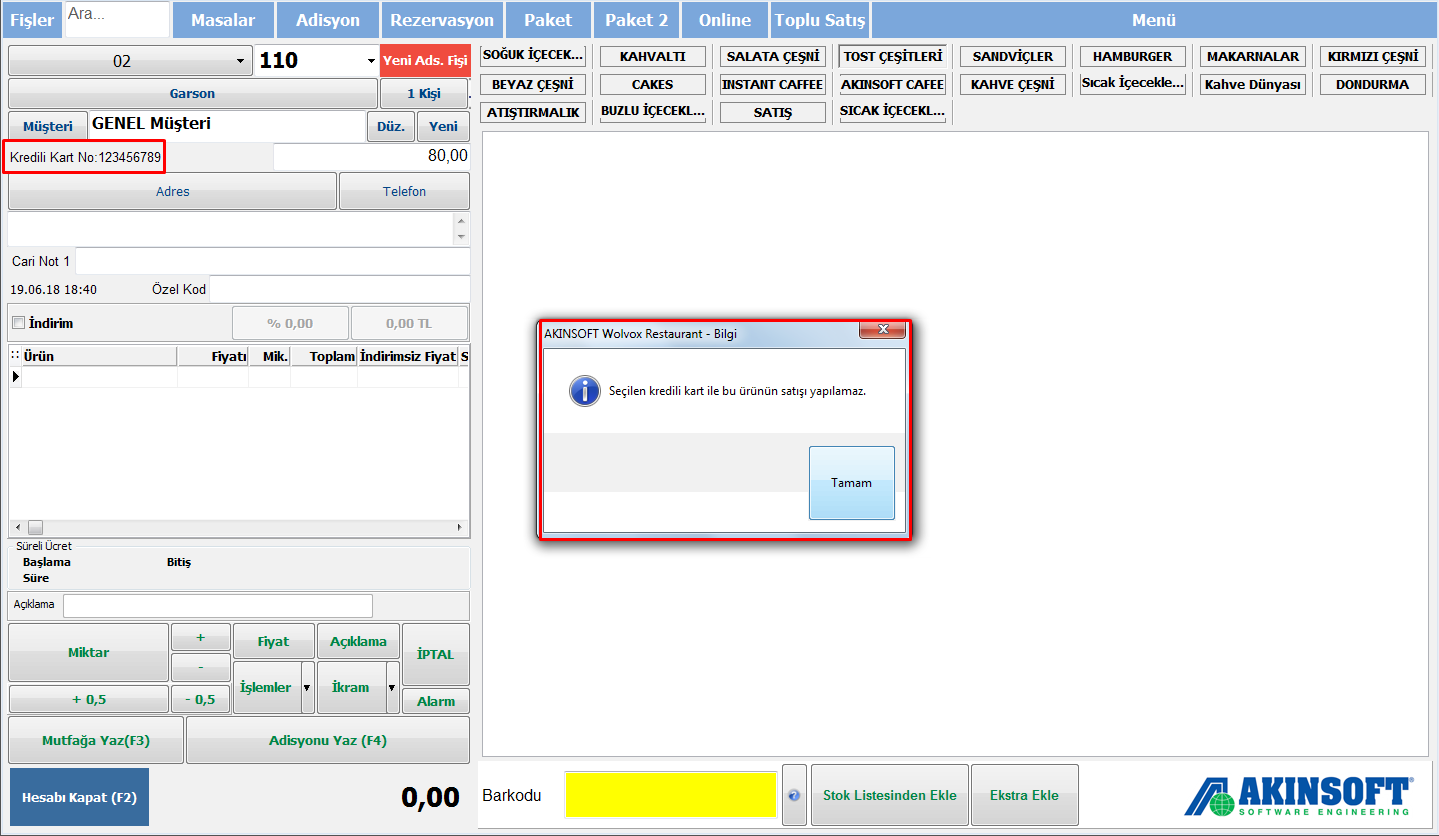Click the Telefon button

(x=404, y=191)
